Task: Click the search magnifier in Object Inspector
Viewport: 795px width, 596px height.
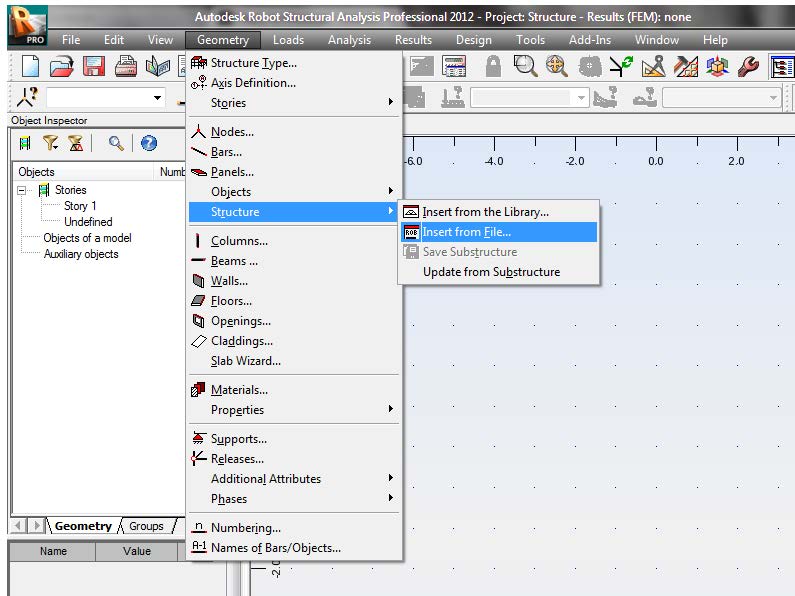Action: pos(116,143)
